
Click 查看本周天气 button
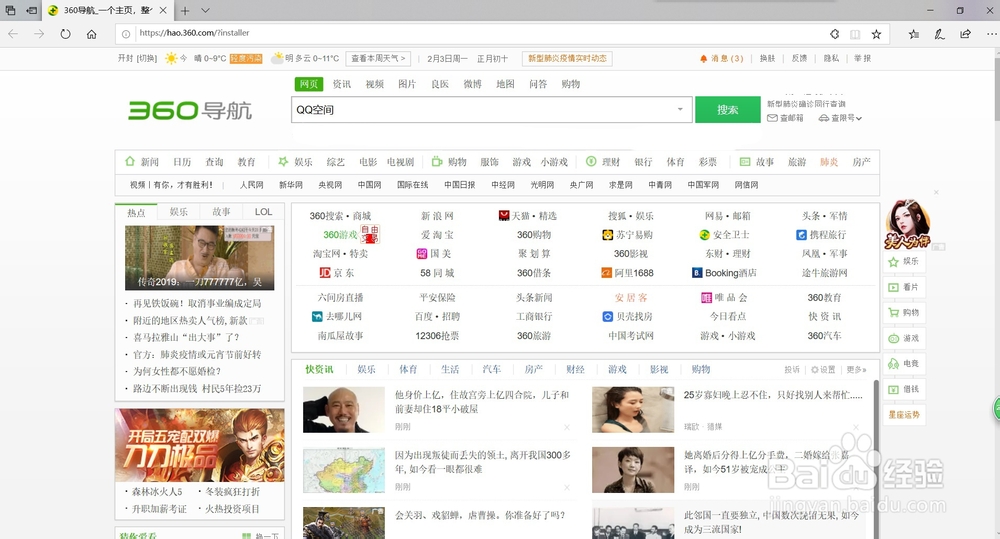[378, 58]
